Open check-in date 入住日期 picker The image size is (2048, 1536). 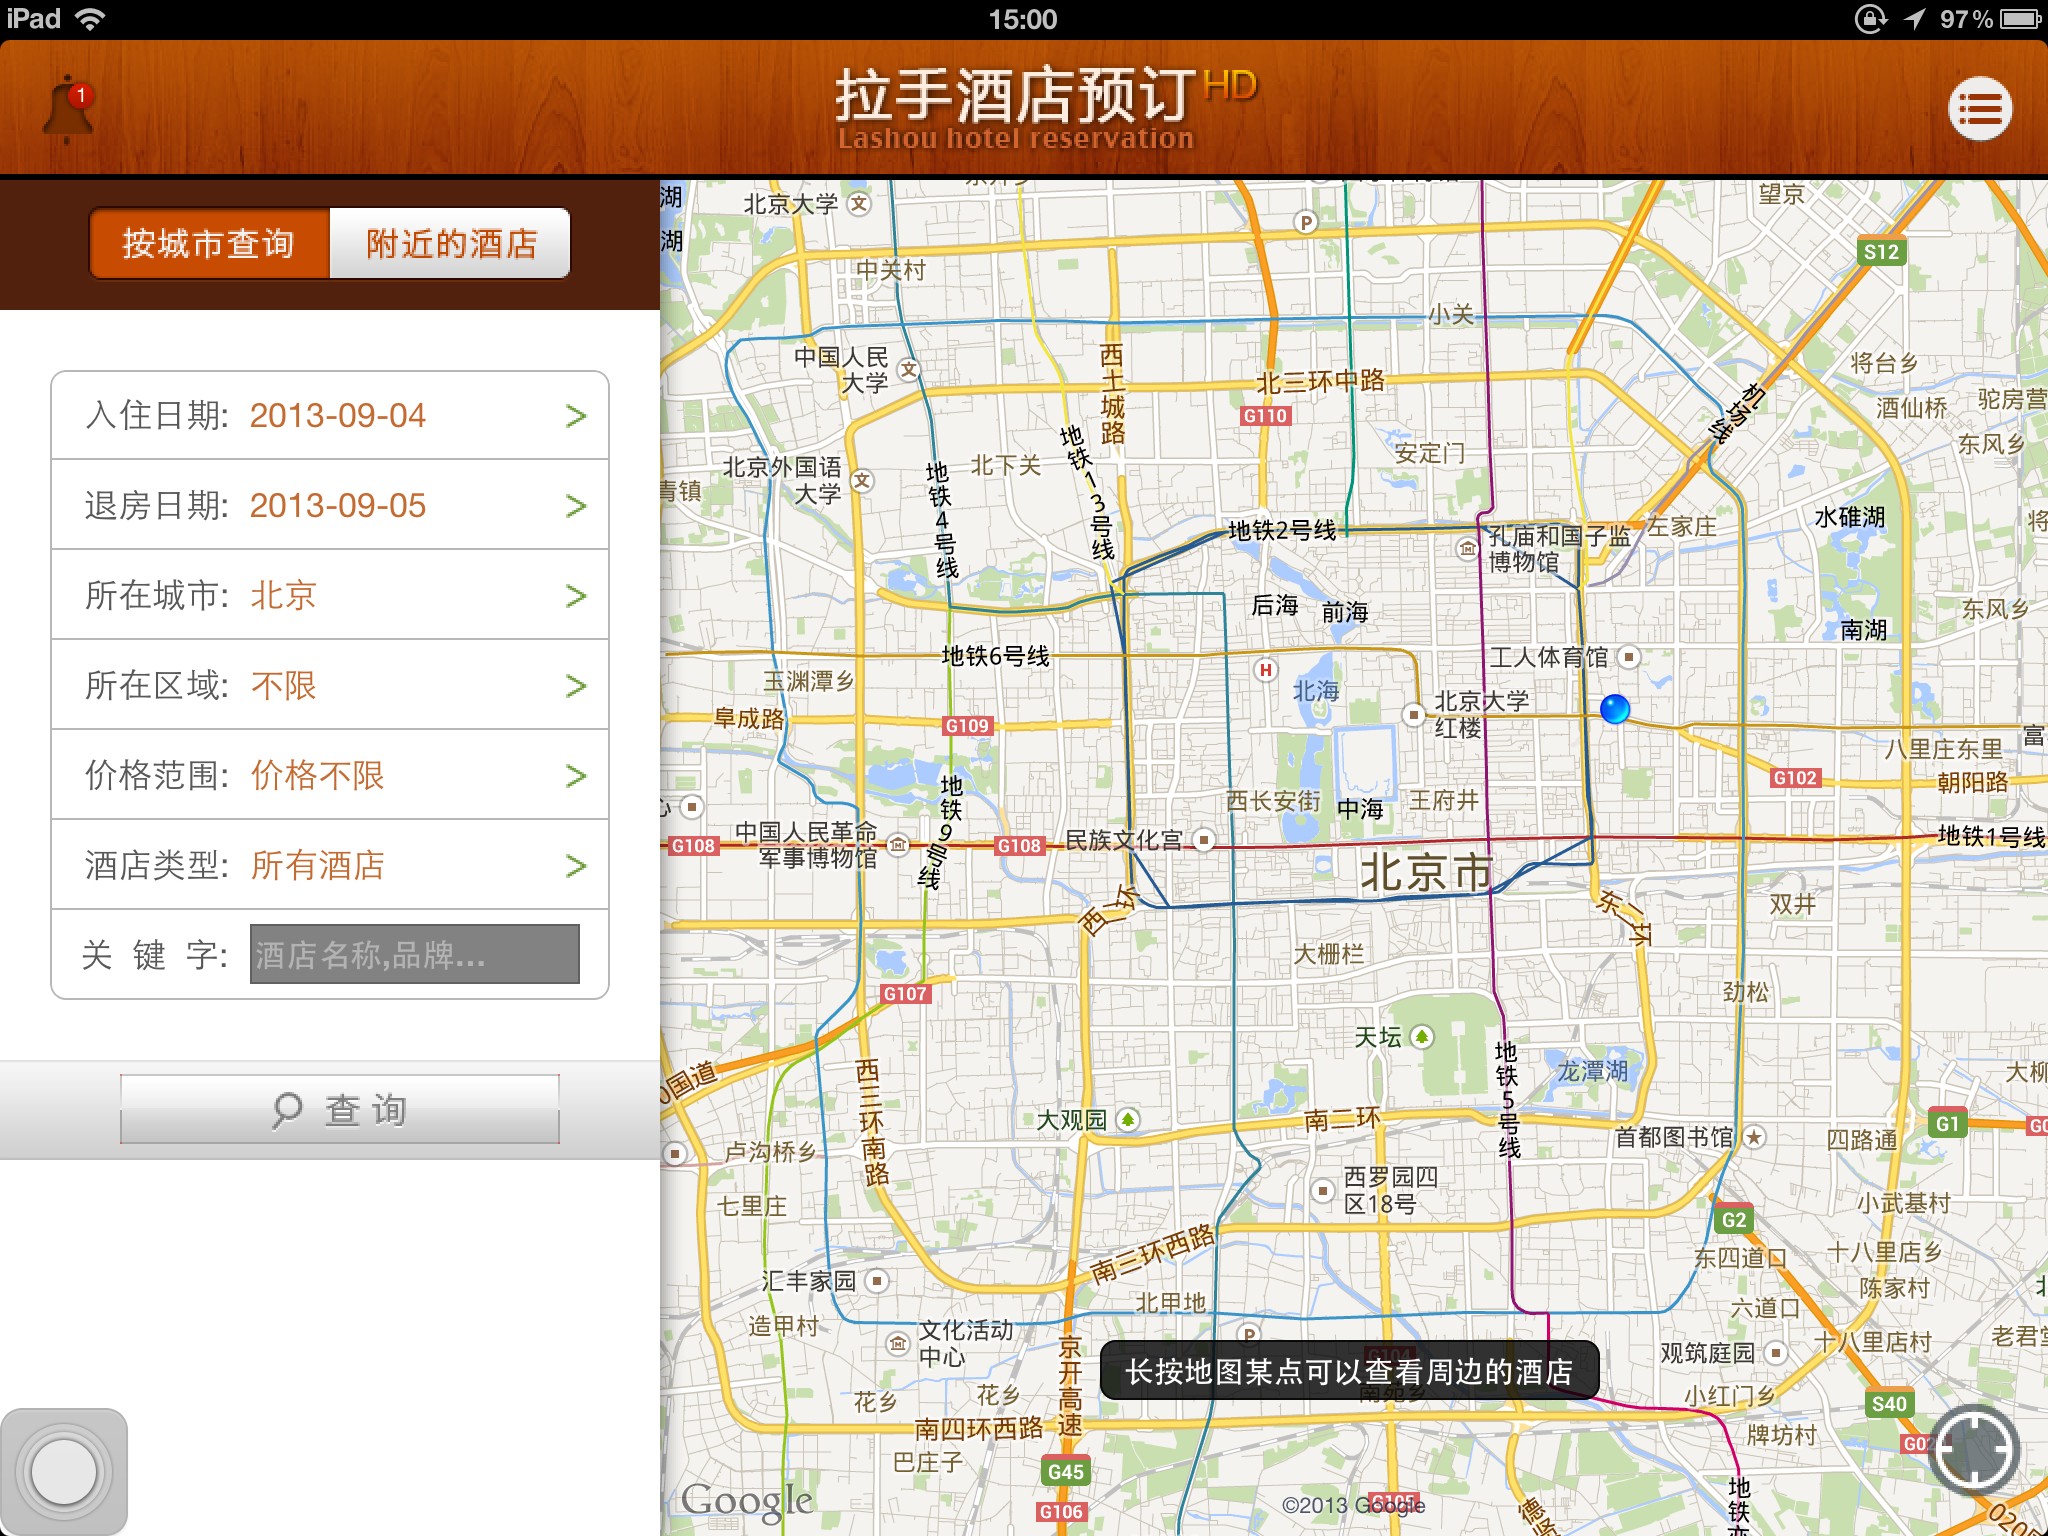pyautogui.click(x=330, y=415)
